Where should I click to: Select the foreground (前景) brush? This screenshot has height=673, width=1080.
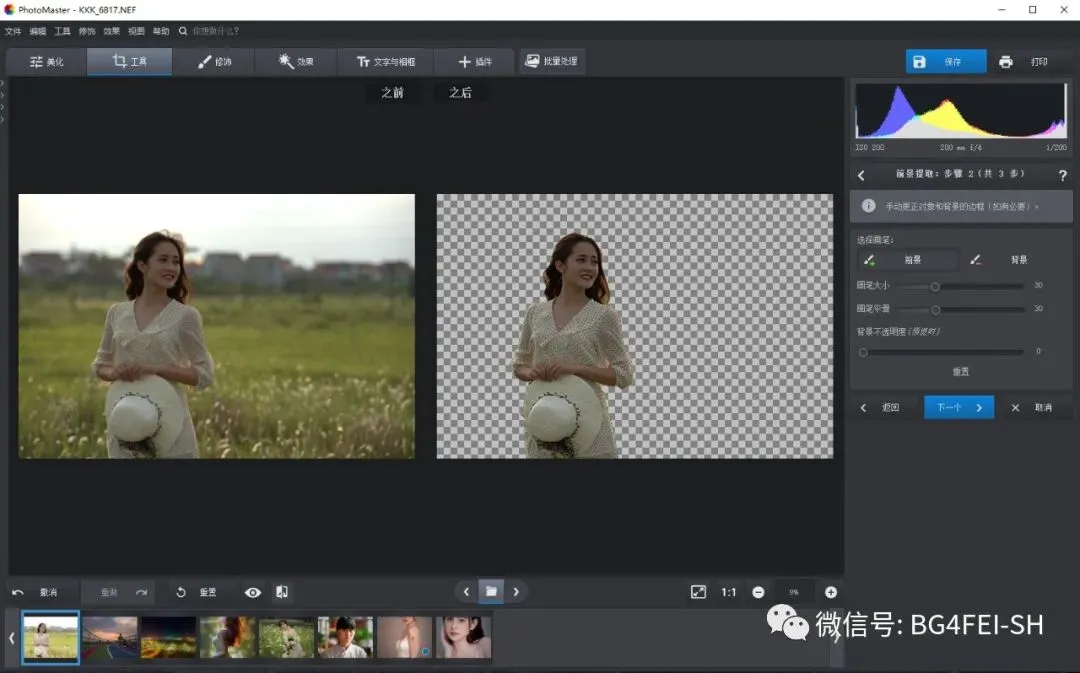[x=906, y=260]
